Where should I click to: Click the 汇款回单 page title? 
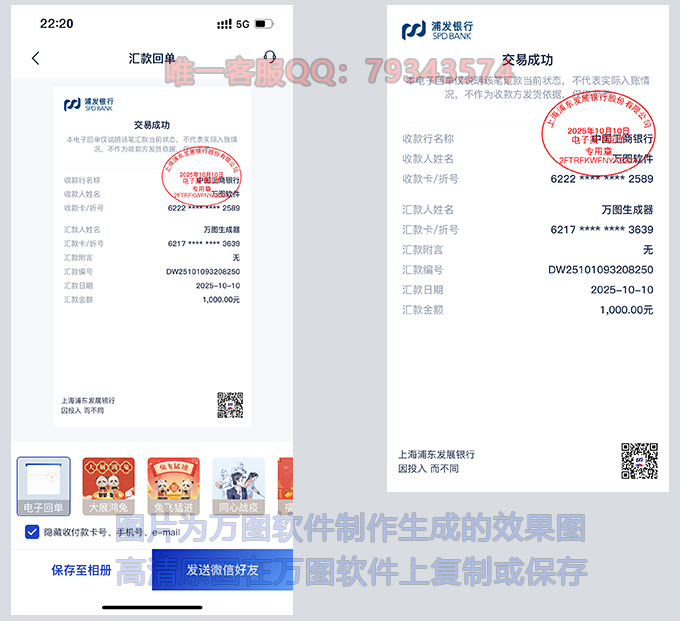(x=152, y=58)
